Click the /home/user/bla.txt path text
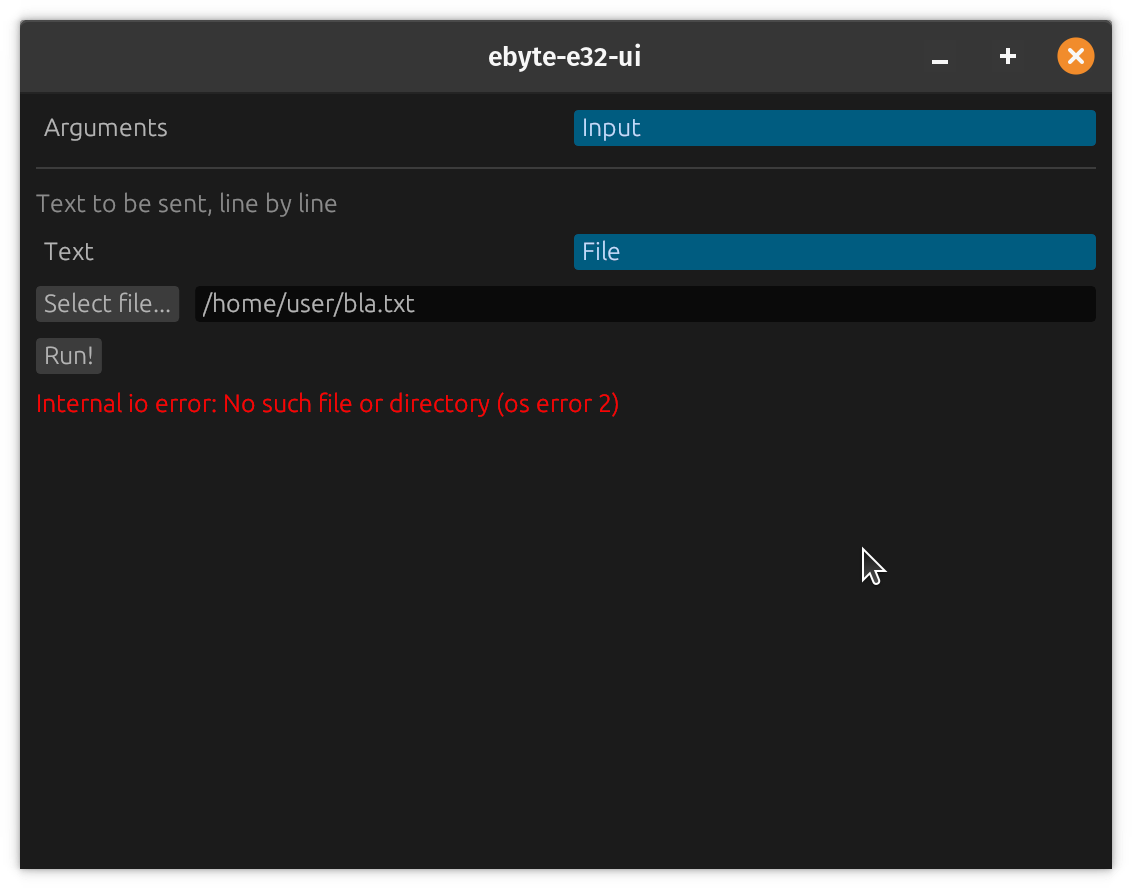 (308, 304)
